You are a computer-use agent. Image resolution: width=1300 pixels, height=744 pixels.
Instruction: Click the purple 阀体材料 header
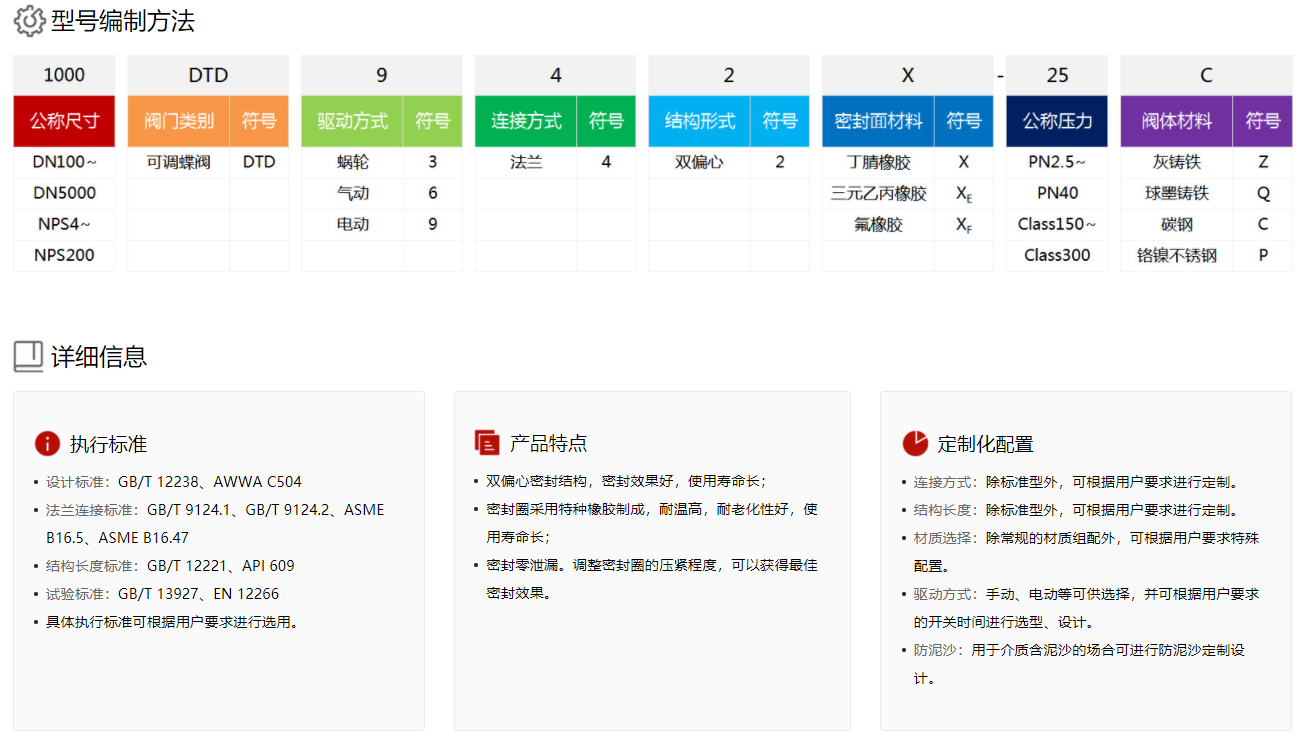(1176, 121)
